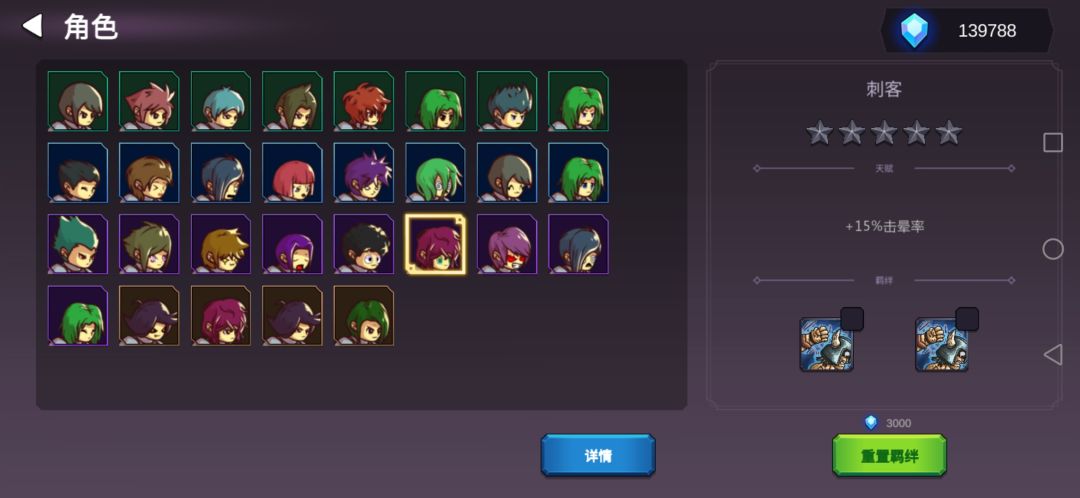Select the red spiky-haired character in the green row
1080x498 pixels.
tap(364, 101)
